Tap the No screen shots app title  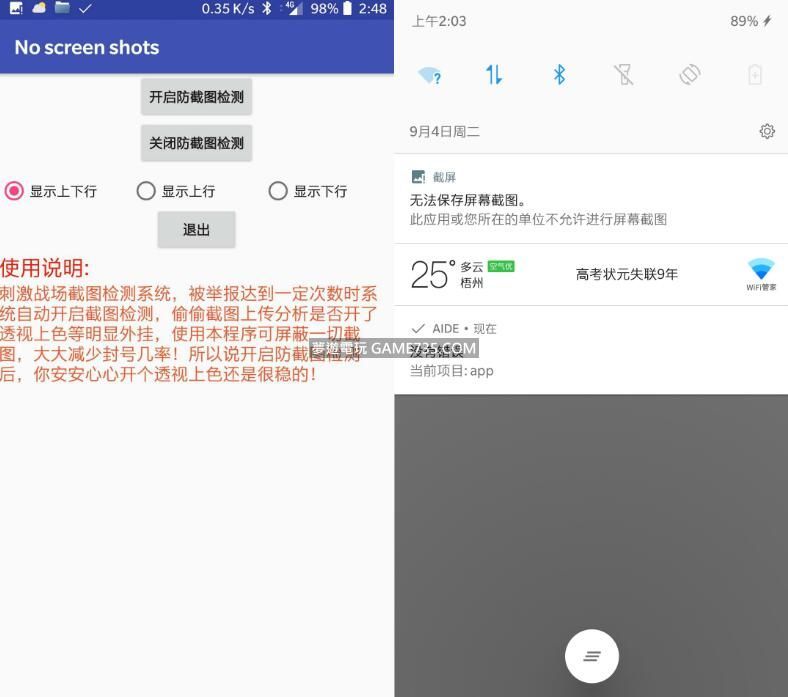pyautogui.click(x=86, y=47)
